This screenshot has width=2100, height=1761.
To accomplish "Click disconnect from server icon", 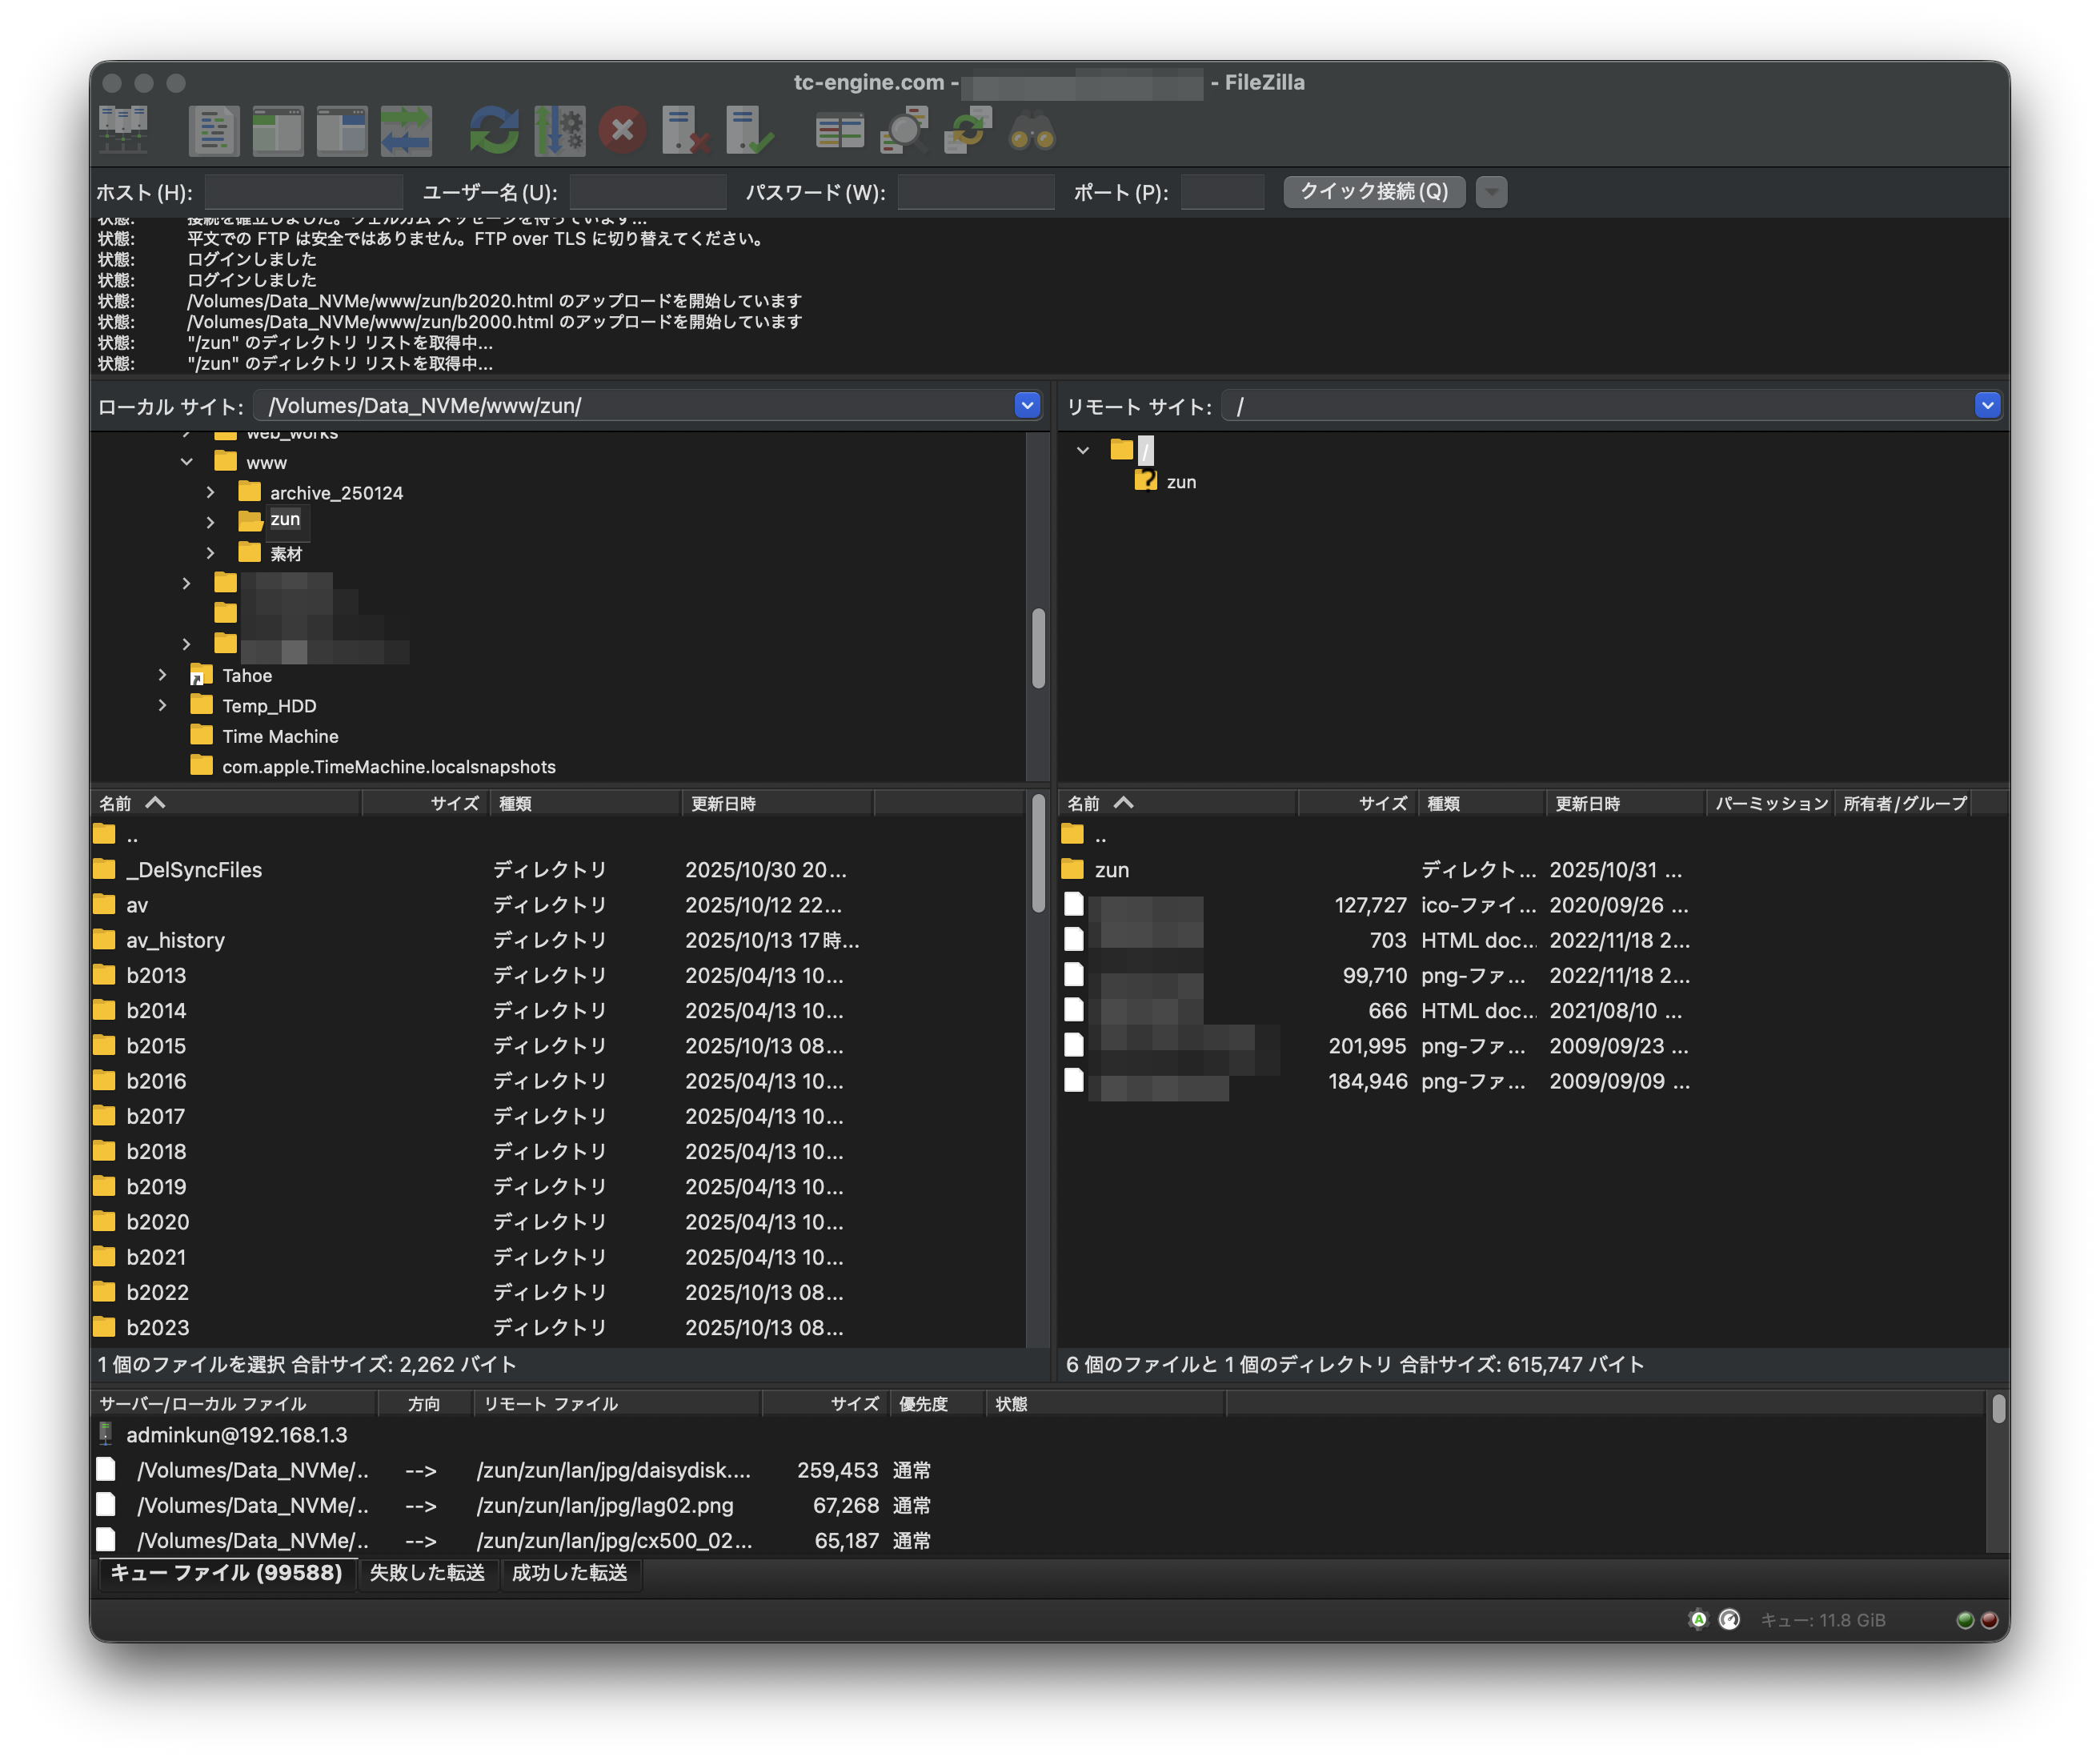I will 685,130.
